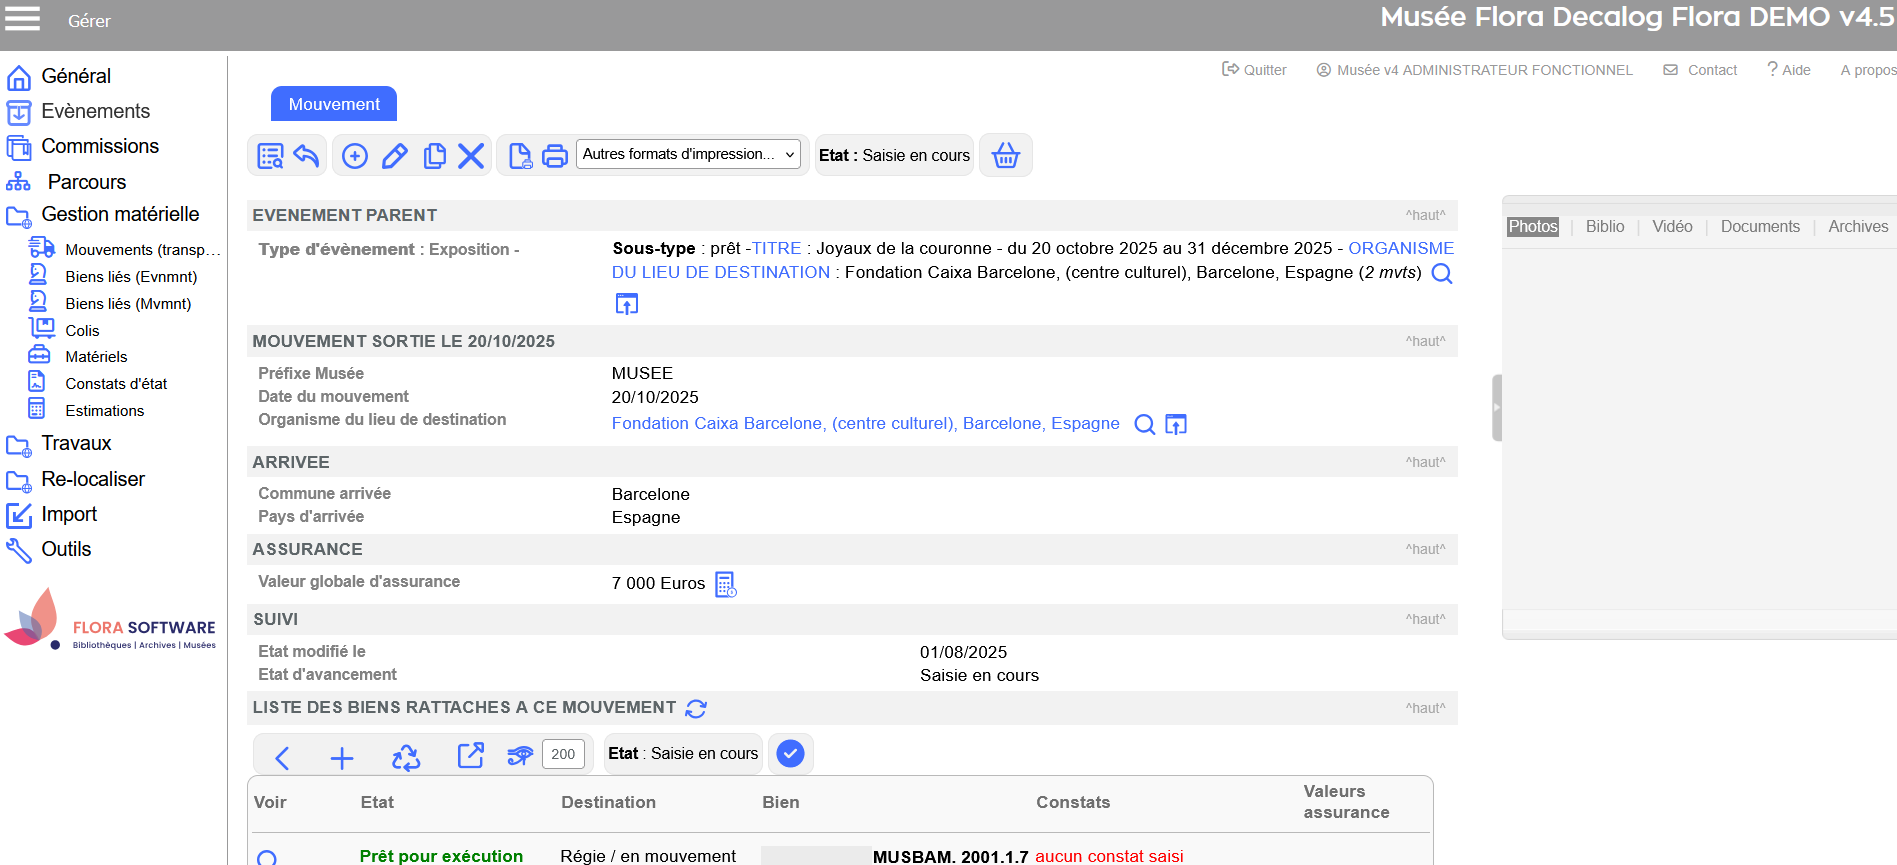Open Constats d'état in sidebar
This screenshot has width=1897, height=865.
tap(116, 384)
